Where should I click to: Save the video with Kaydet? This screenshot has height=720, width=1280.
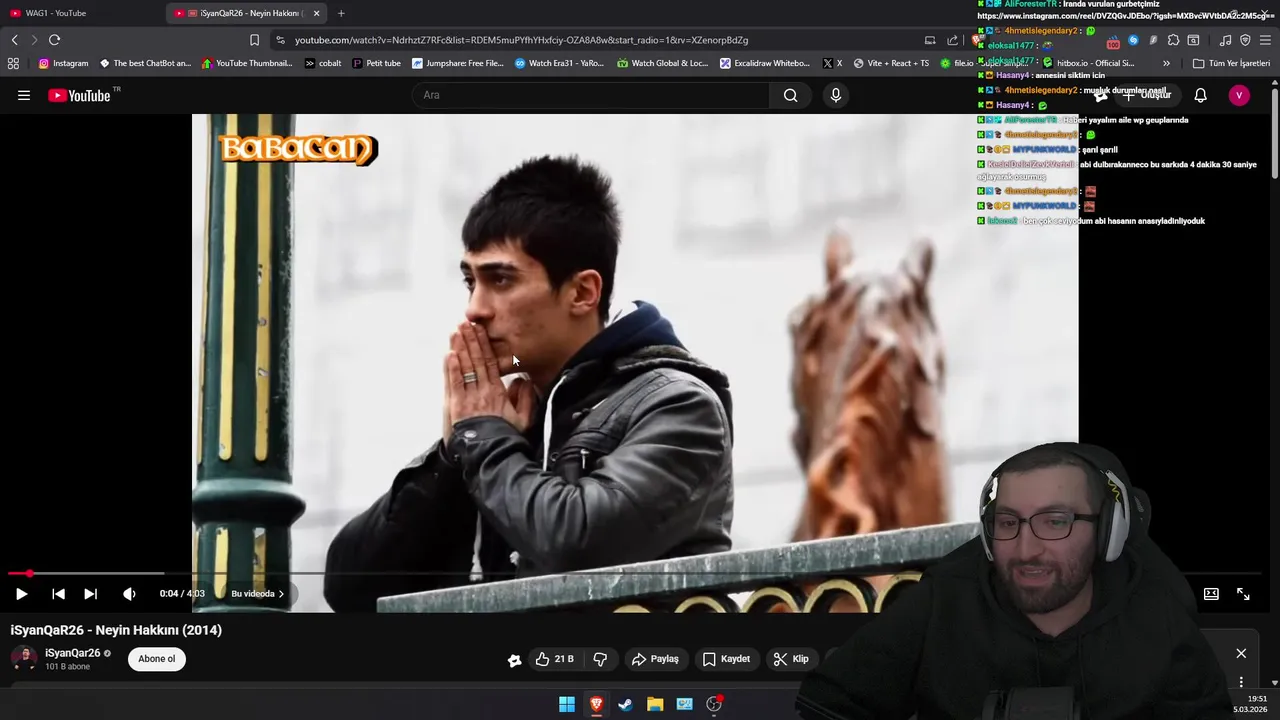726,659
